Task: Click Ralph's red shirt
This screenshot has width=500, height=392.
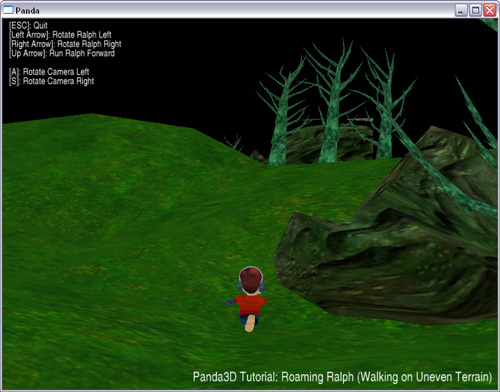Action: point(250,304)
